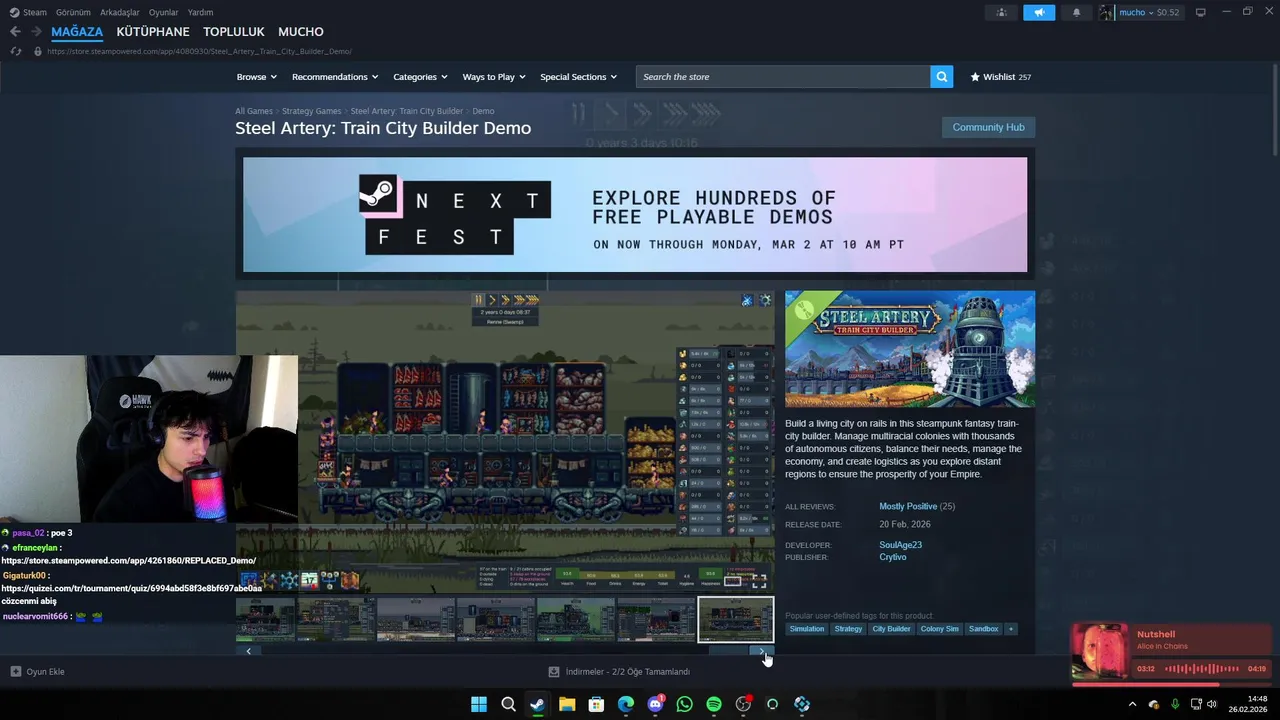Seek in the Nutshell song progress bar
The image size is (1280, 720).
point(1171,685)
